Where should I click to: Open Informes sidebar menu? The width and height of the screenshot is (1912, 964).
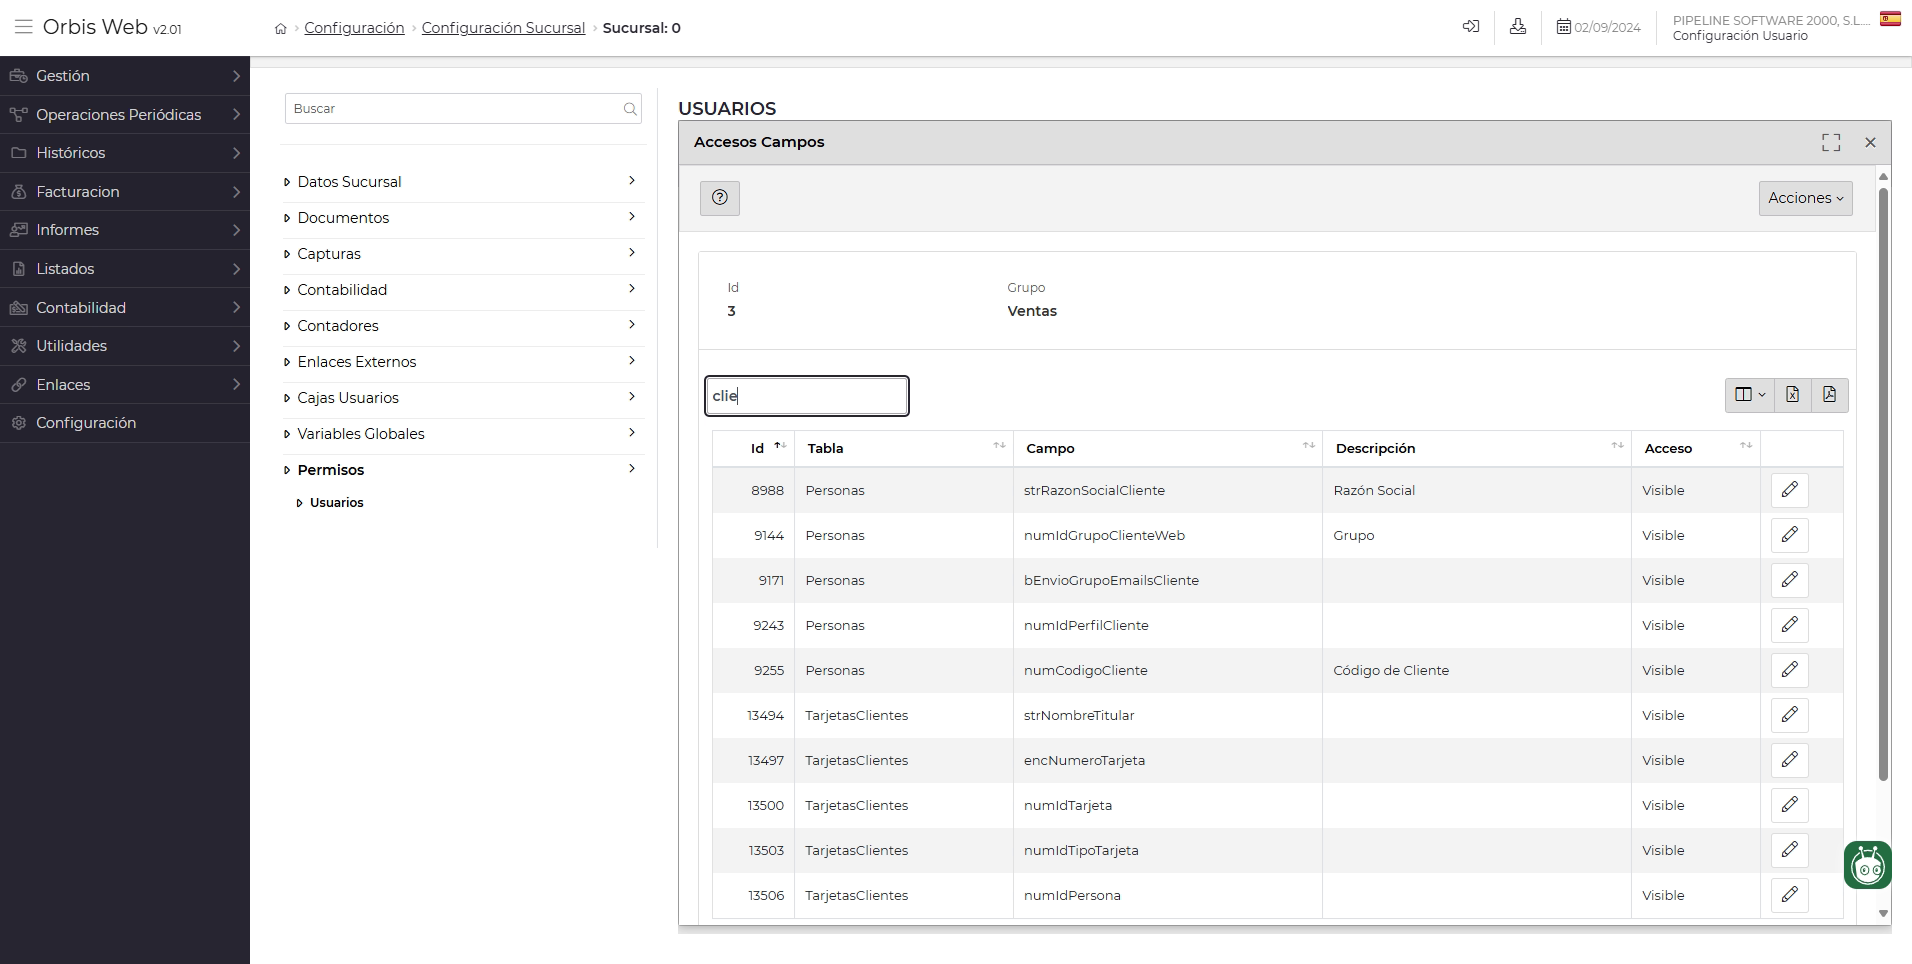(125, 230)
